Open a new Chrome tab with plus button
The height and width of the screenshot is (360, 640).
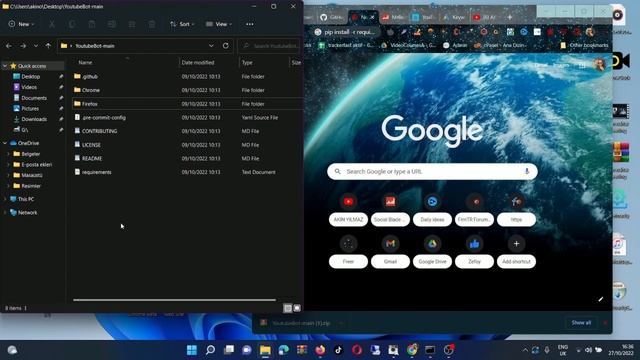point(509,17)
